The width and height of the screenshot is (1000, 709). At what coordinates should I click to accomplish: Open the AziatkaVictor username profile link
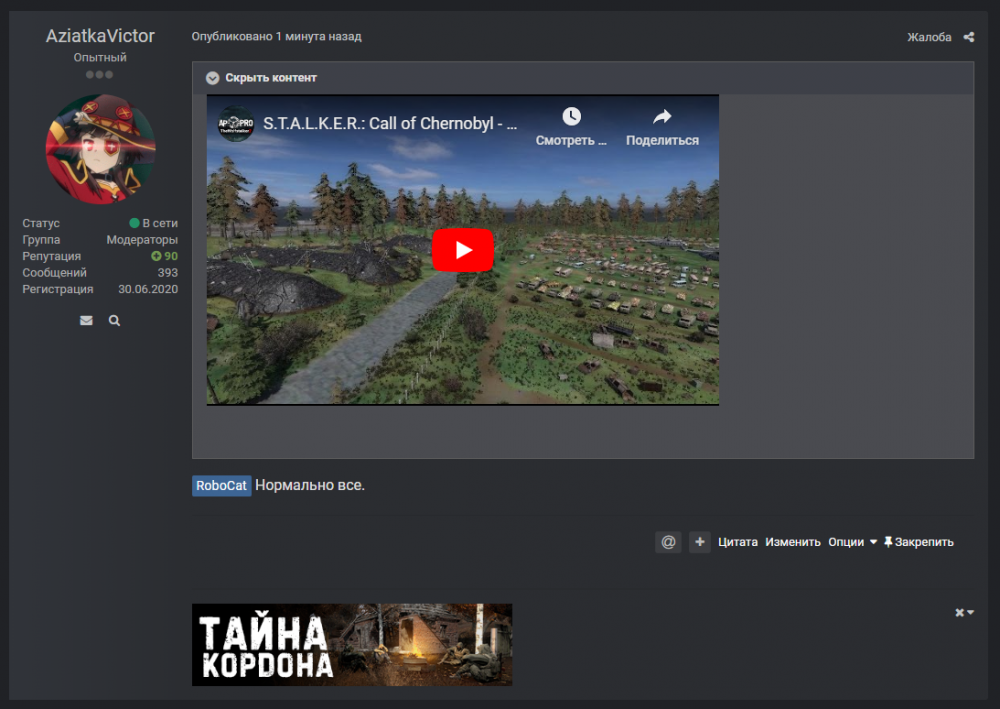pyautogui.click(x=100, y=36)
